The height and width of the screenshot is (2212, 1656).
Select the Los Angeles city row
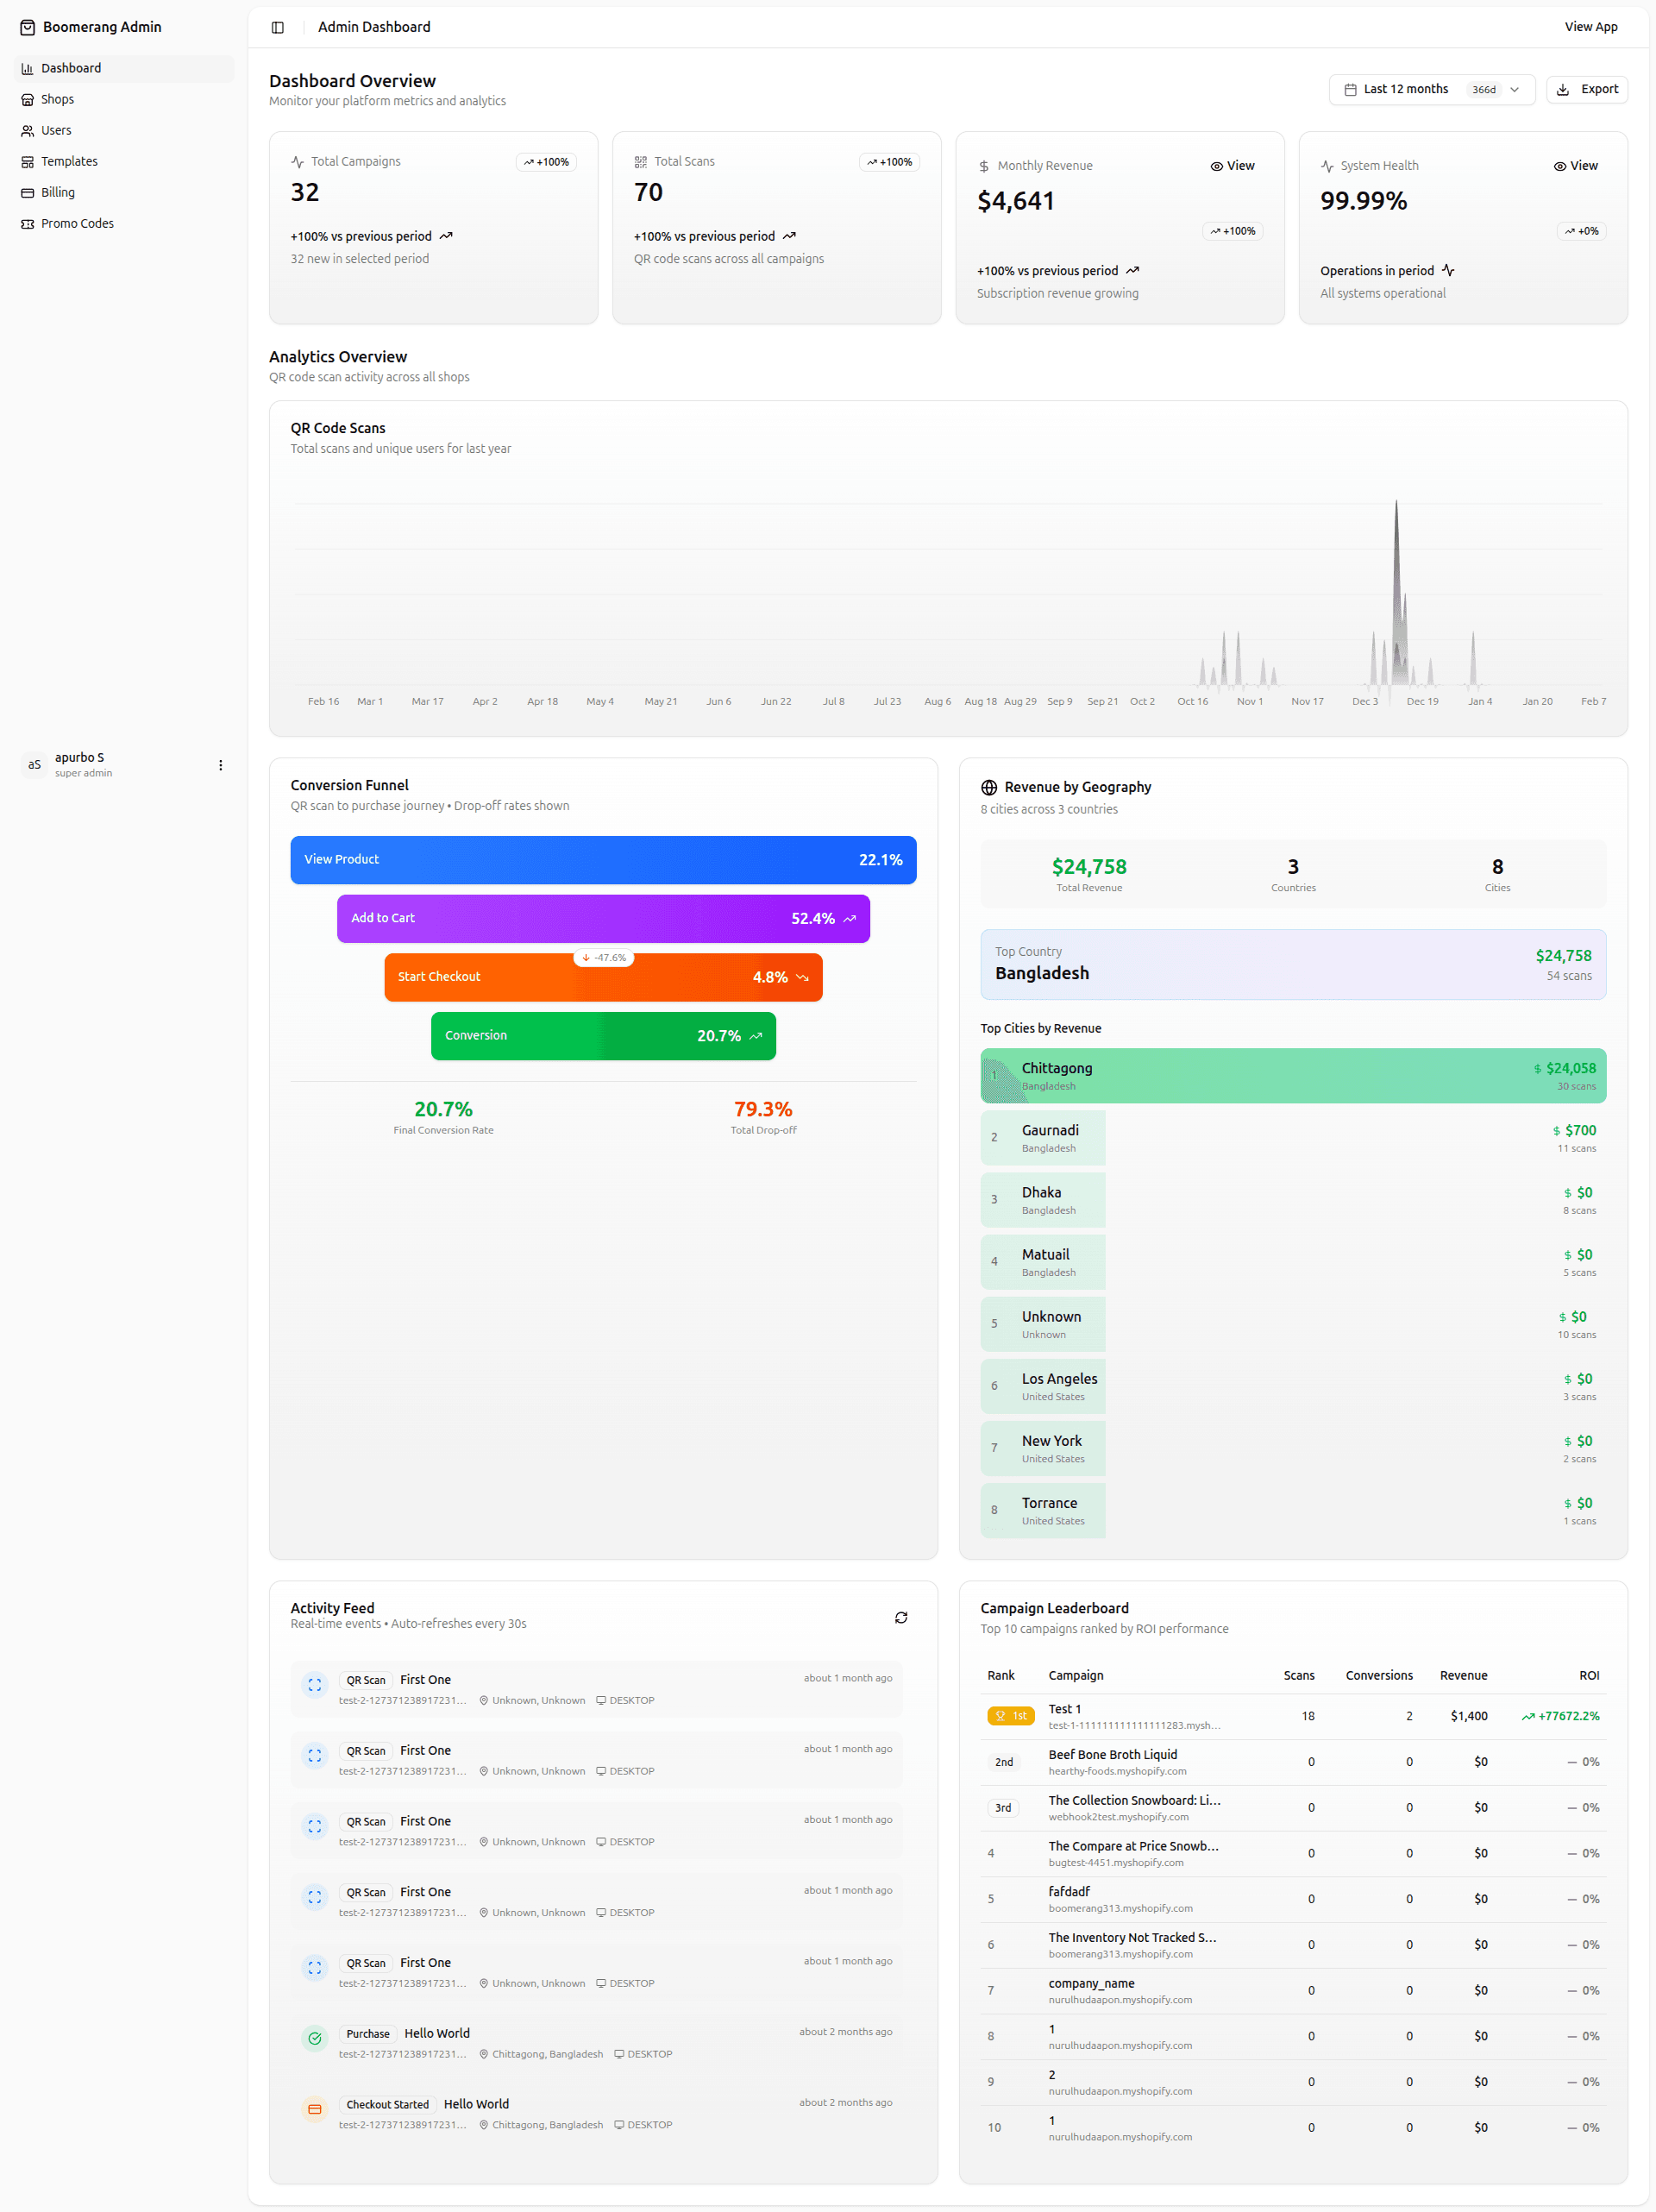[1293, 1386]
